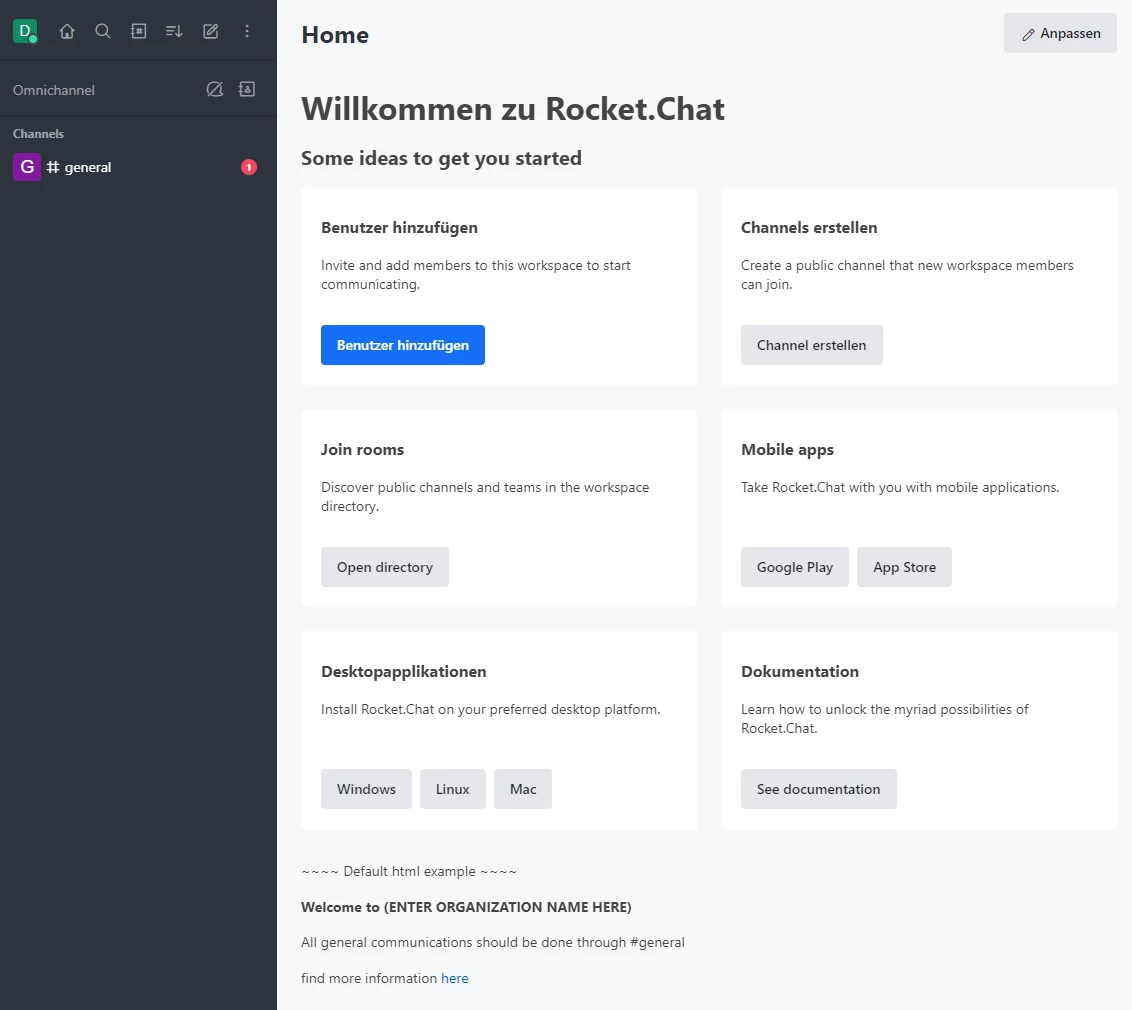Open the sort display options icon
Screen dimensions: 1132x1010
tap(174, 31)
